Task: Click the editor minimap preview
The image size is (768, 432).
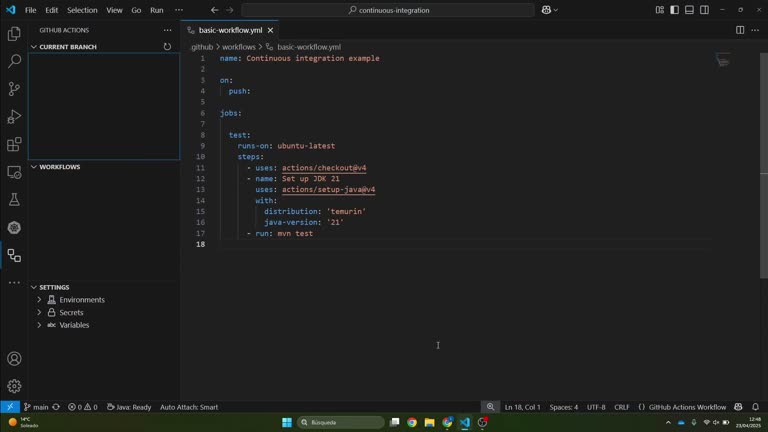Action: (723, 60)
